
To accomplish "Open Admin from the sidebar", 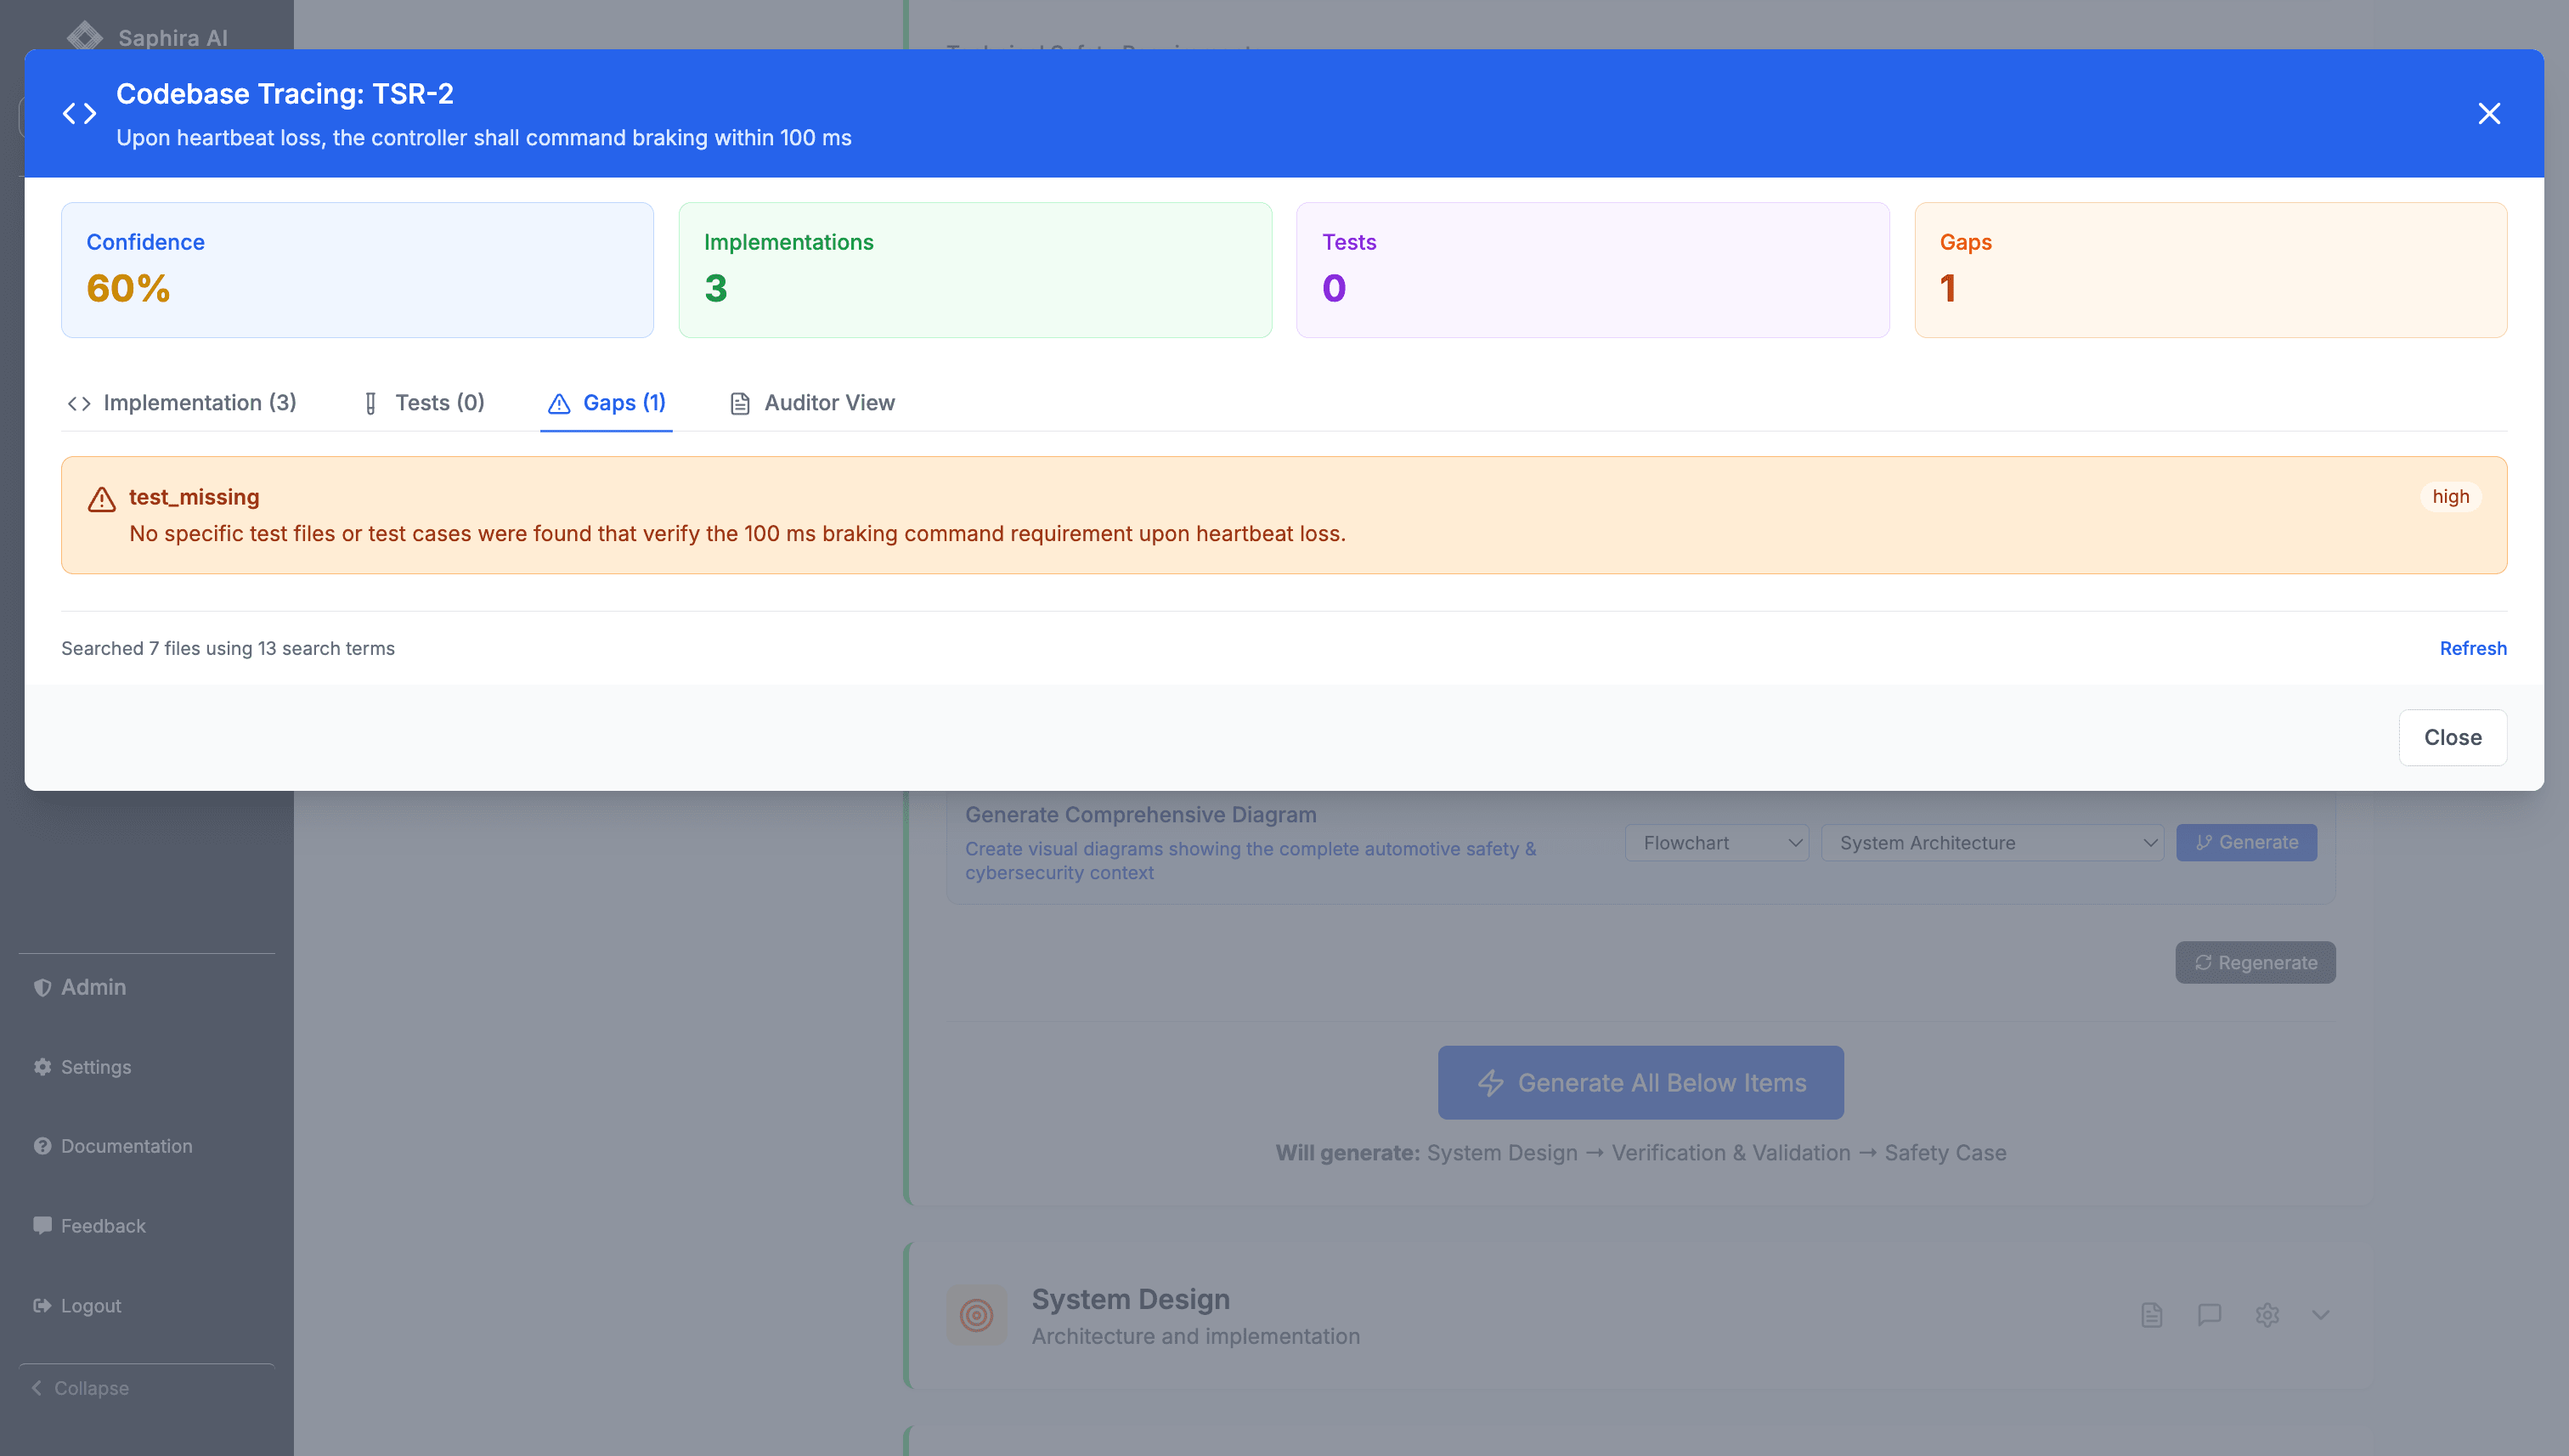I will pyautogui.click(x=93, y=987).
